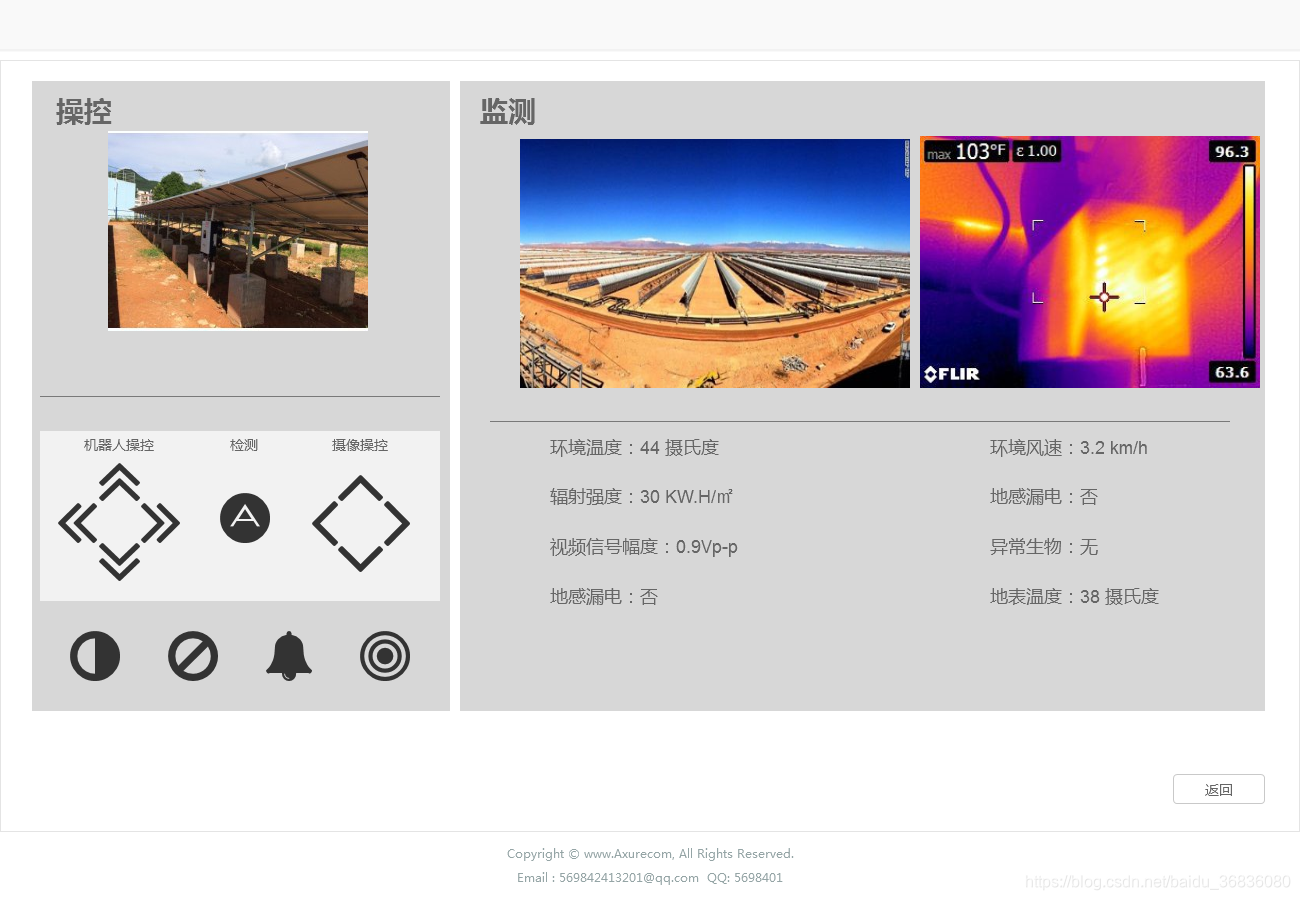Viewport: 1300px width, 900px height.
Task: Click the Copyright www.Axurecom footer text
Action: pyautogui.click(x=650, y=854)
